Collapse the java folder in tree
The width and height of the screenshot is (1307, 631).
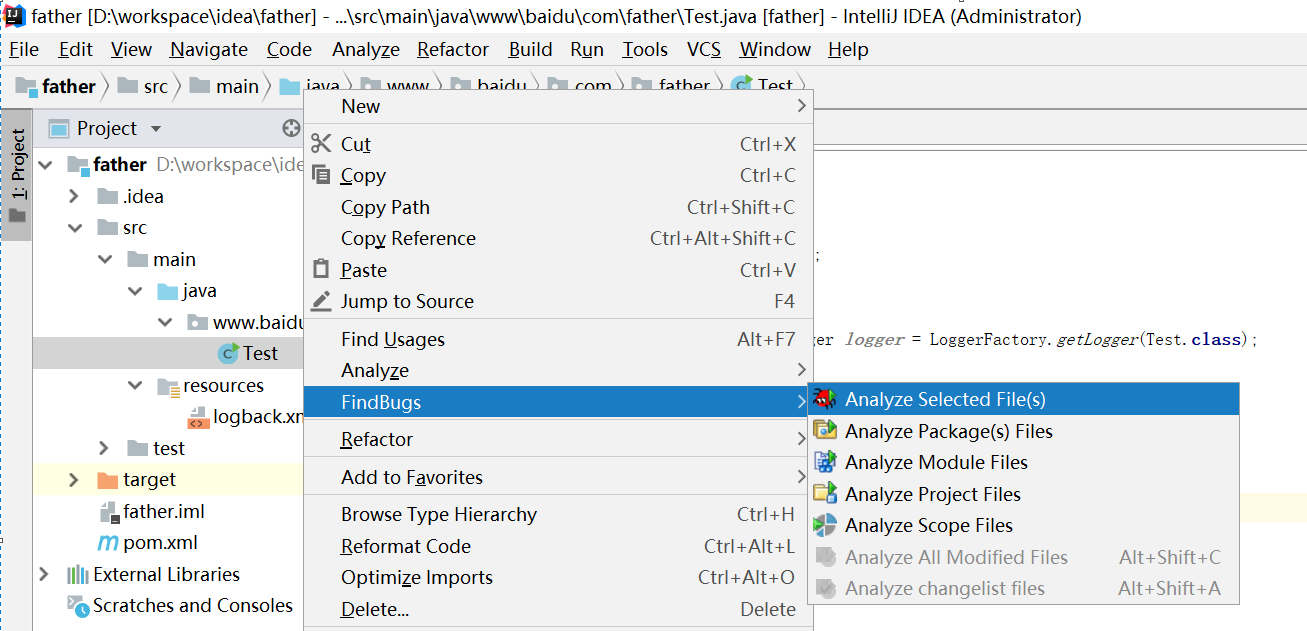pyautogui.click(x=136, y=291)
